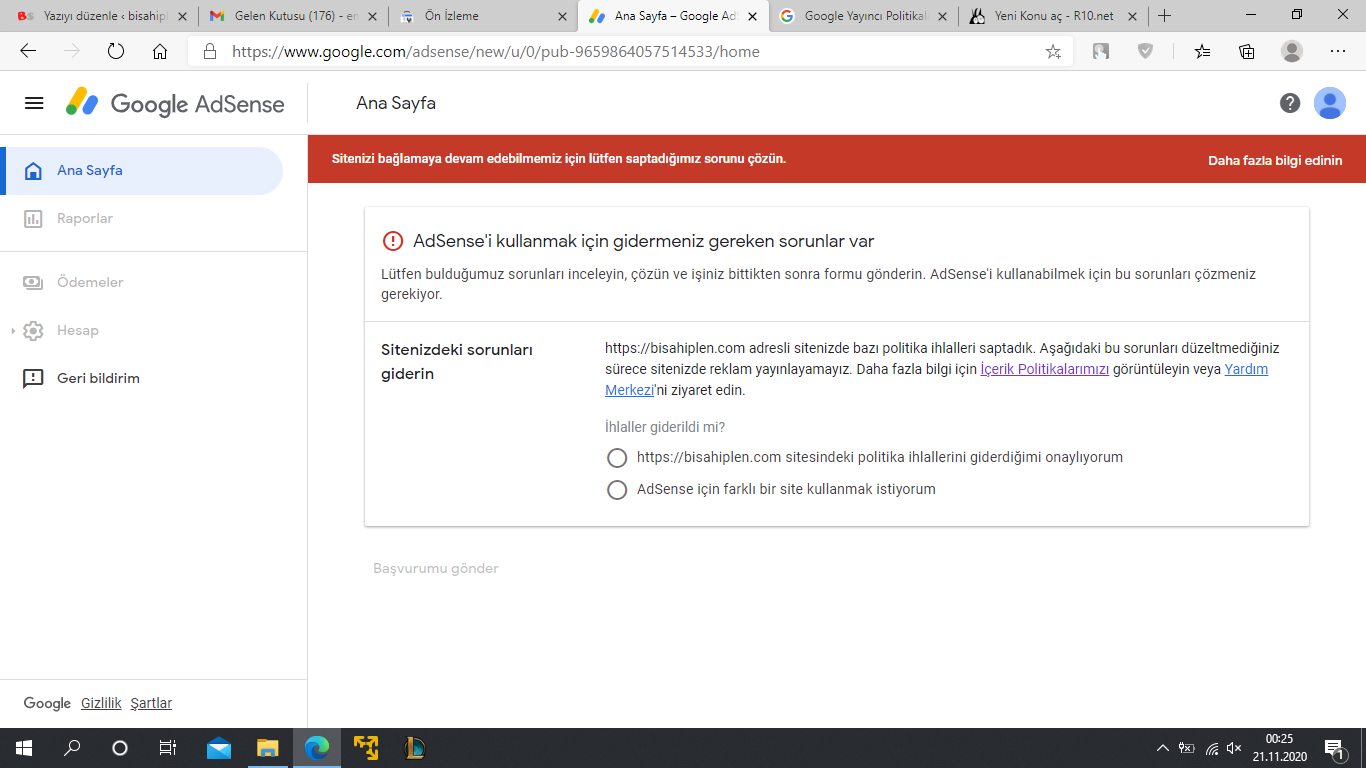Click the İhlaller giderildi mi? text

pos(665,427)
